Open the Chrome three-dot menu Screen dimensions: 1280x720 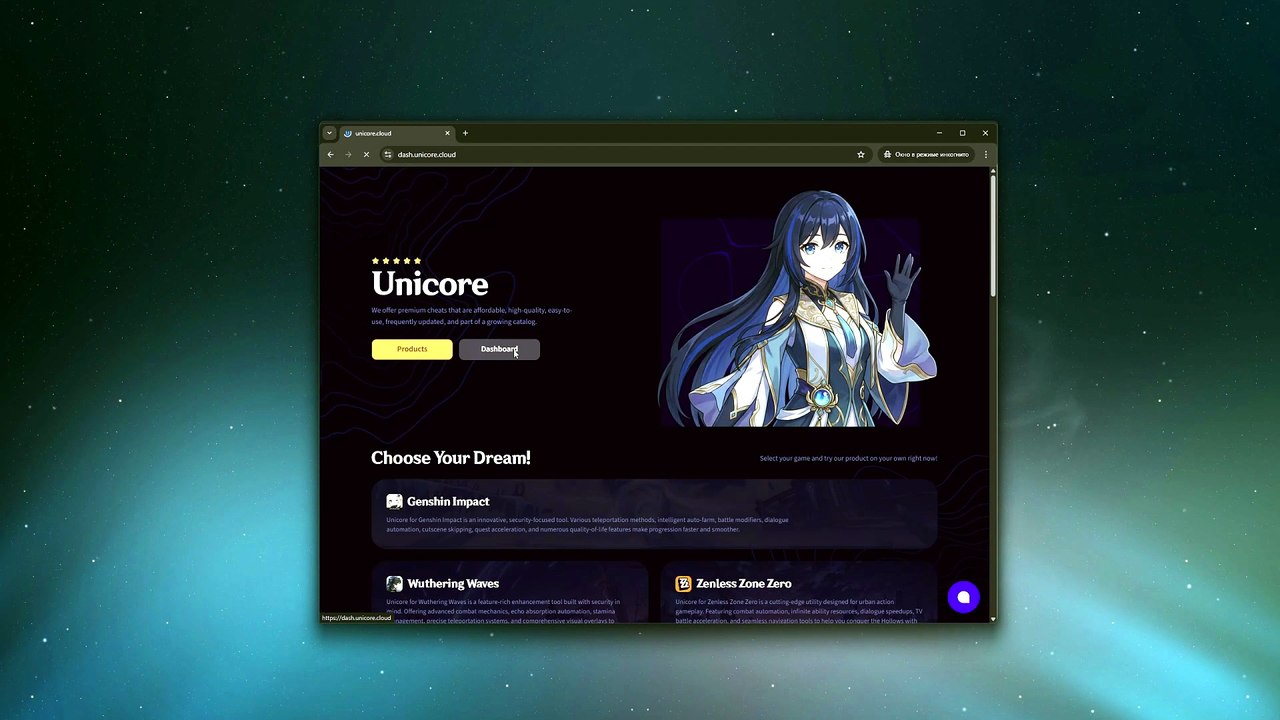986,154
